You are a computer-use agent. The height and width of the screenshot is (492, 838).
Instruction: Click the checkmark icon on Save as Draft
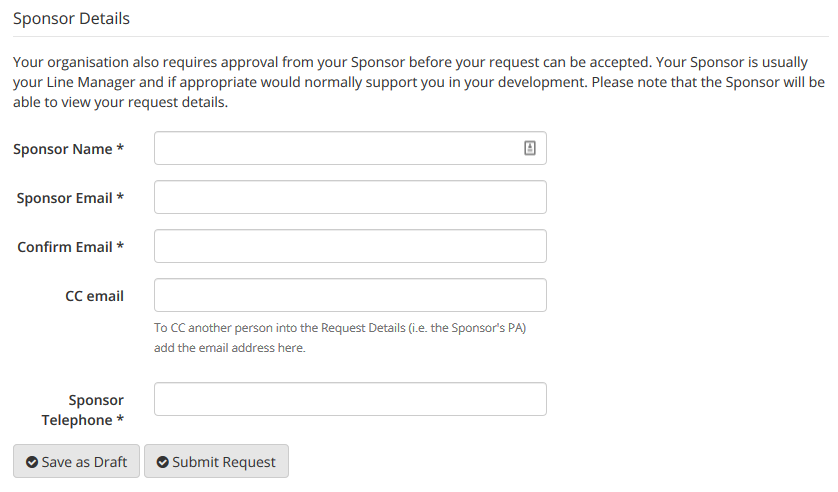[32, 462]
